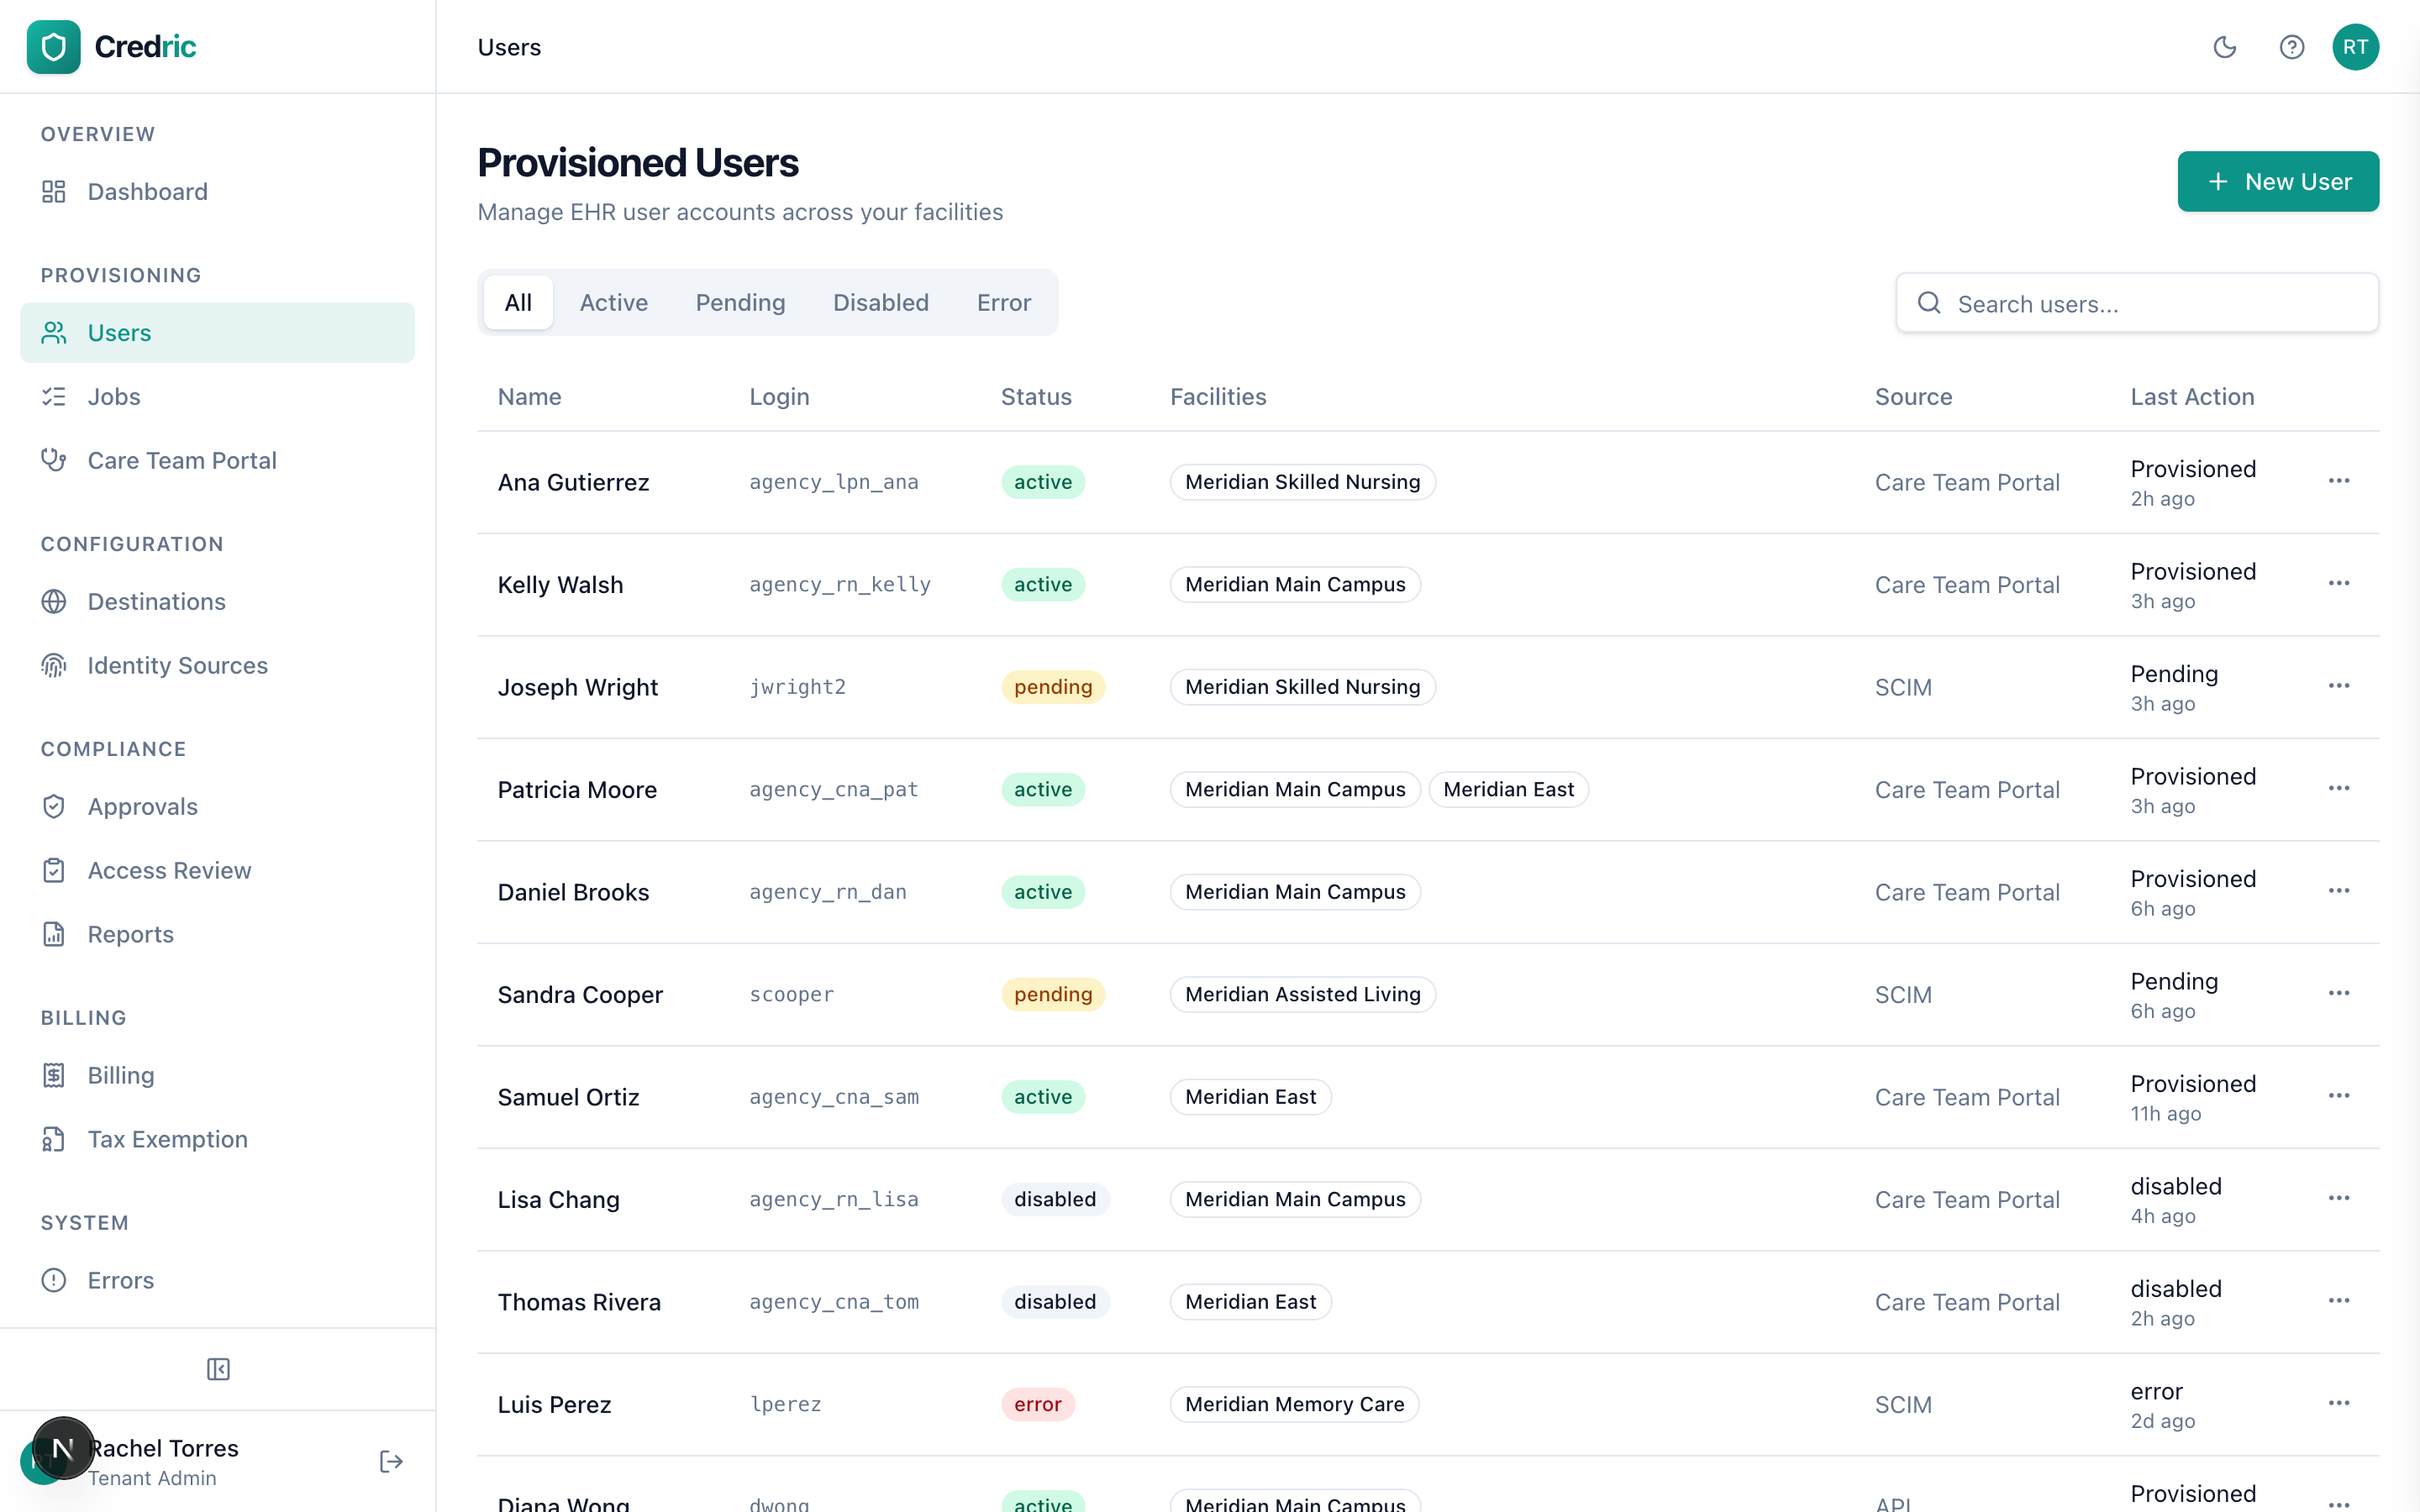Open row actions for Kelly Walsh
The image size is (2420, 1512).
click(2338, 584)
